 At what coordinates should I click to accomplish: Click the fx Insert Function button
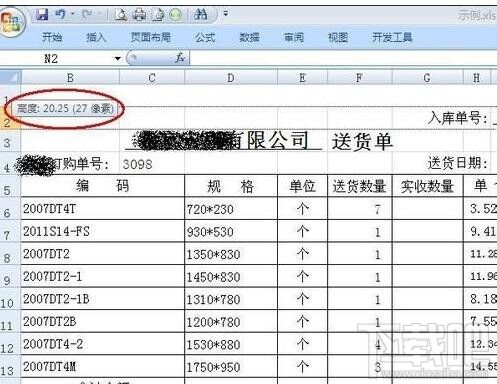[180, 59]
